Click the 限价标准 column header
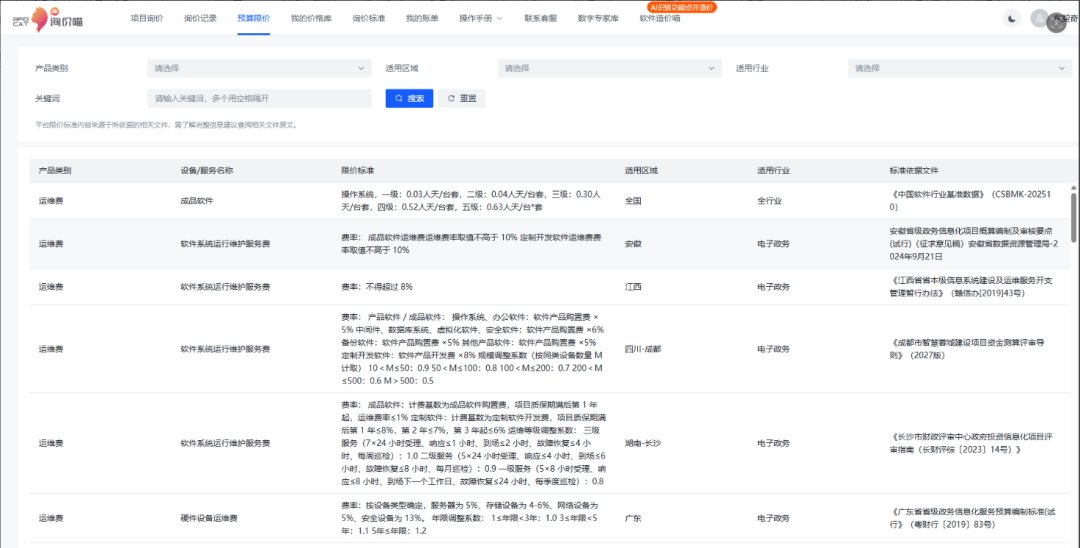The height and width of the screenshot is (548, 1080). [x=357, y=170]
